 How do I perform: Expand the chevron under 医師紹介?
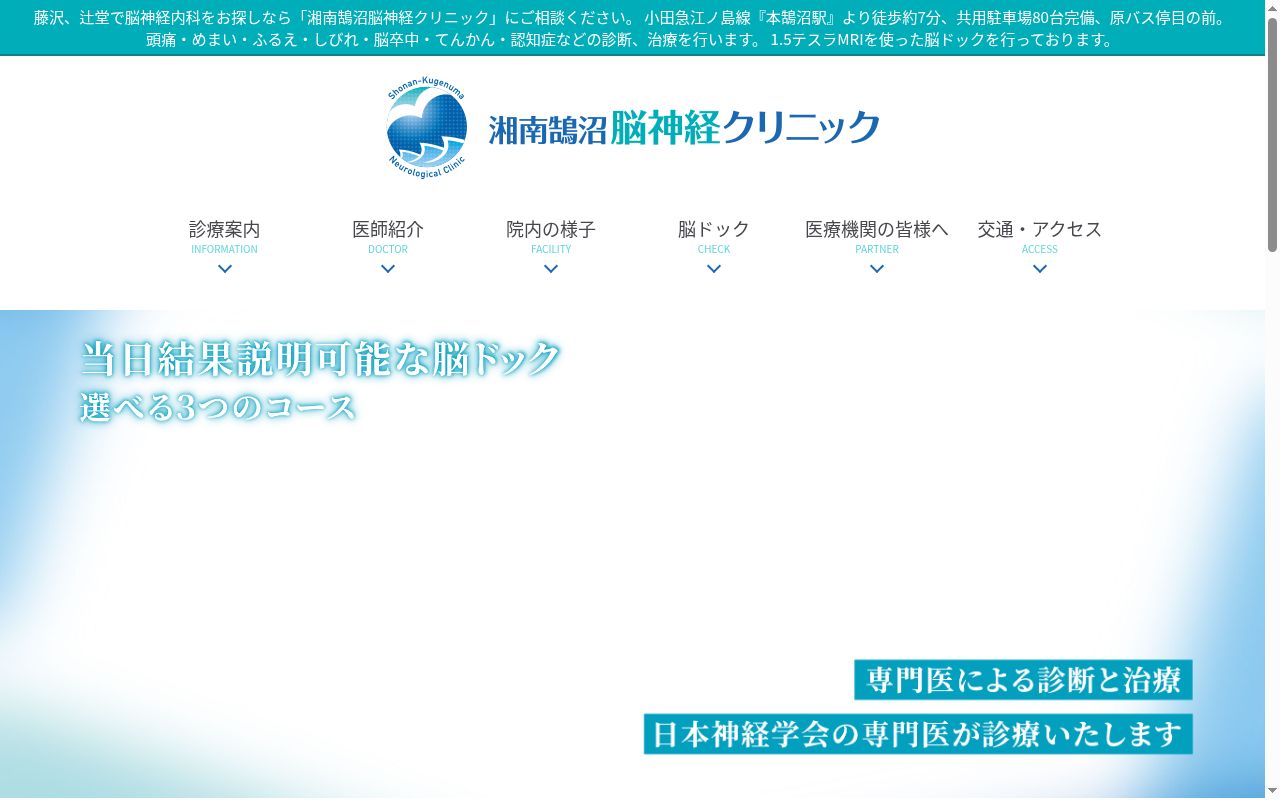[388, 269]
